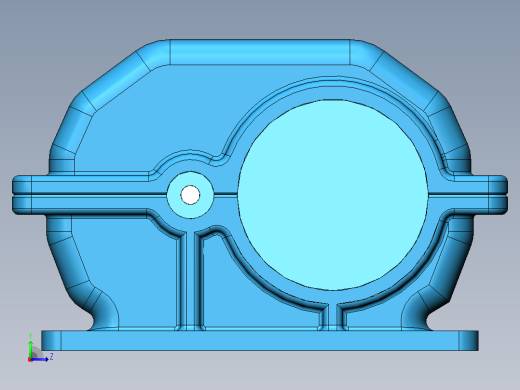The width and height of the screenshot is (520, 390).
Task: Select the upper-left flat housing wall face
Action: (150, 117)
